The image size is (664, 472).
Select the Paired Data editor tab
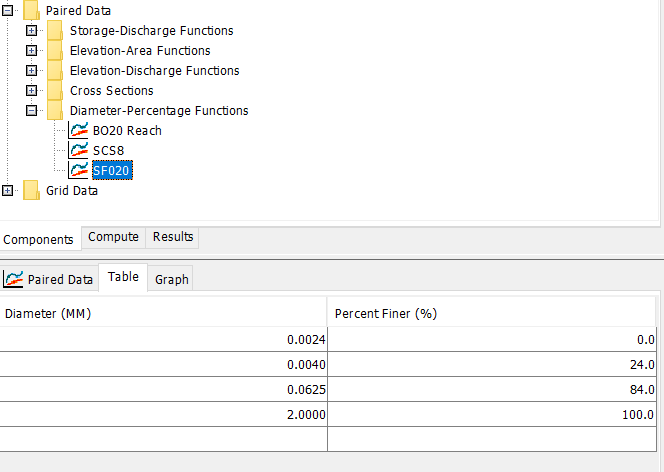50,280
